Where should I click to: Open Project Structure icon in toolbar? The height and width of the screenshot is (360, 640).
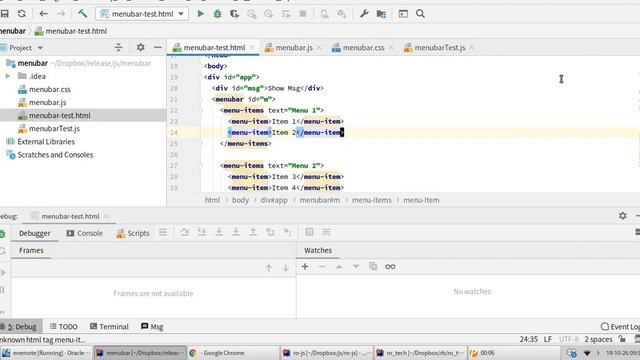click(x=381, y=13)
